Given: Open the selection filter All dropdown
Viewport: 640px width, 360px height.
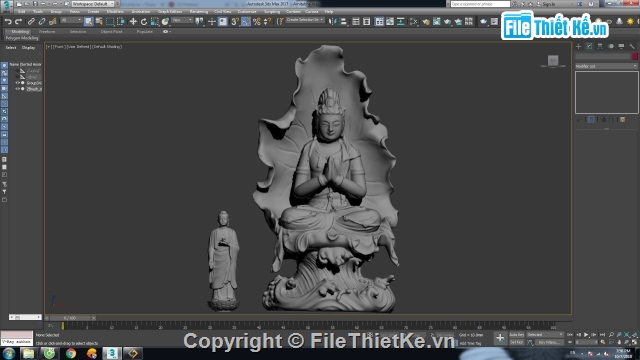Looking at the screenshot, I should coord(71,20).
